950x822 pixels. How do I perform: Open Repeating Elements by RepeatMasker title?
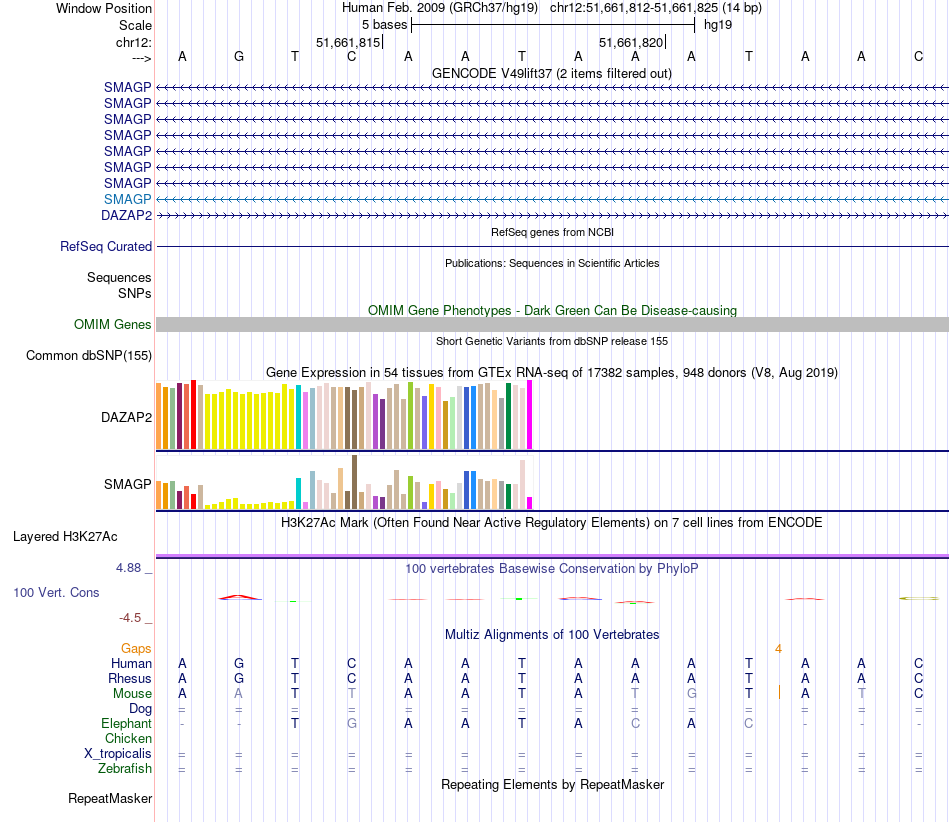tap(552, 784)
